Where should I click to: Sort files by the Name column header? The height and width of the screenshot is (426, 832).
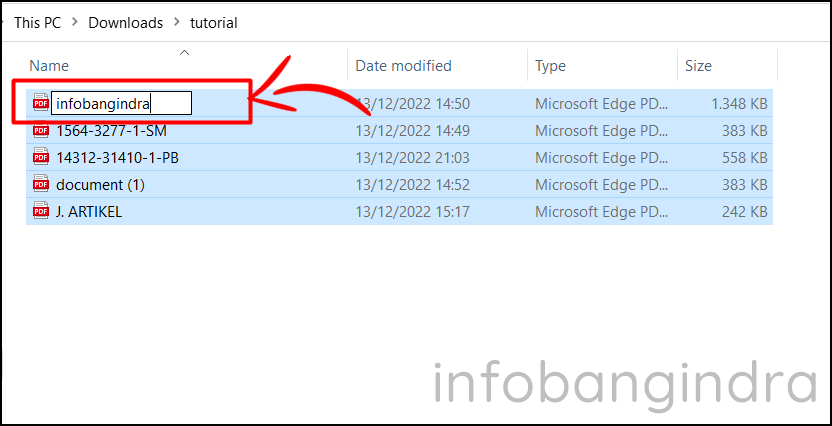pyautogui.click(x=49, y=66)
